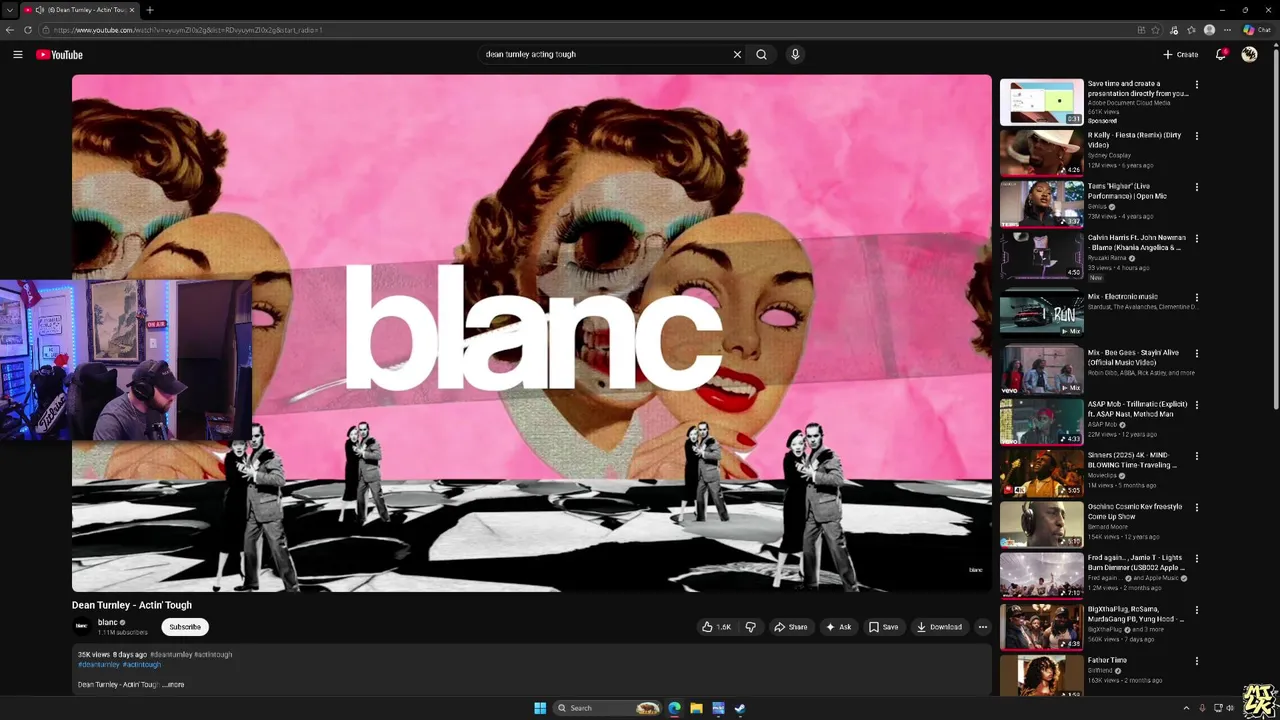Subscribe to blanc channel

184,627
